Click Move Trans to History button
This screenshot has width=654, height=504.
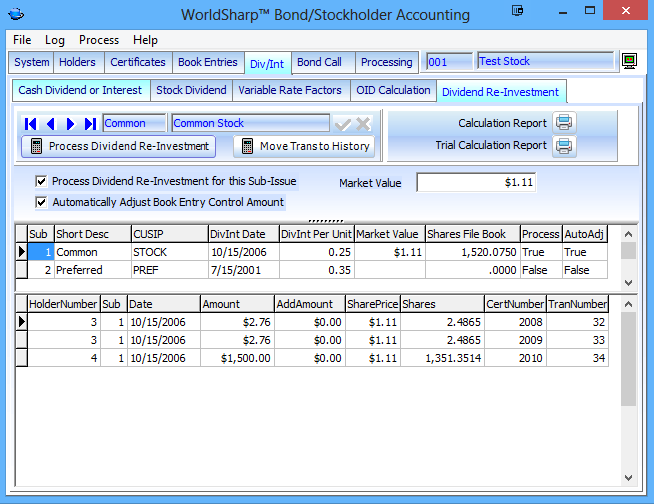[305, 146]
